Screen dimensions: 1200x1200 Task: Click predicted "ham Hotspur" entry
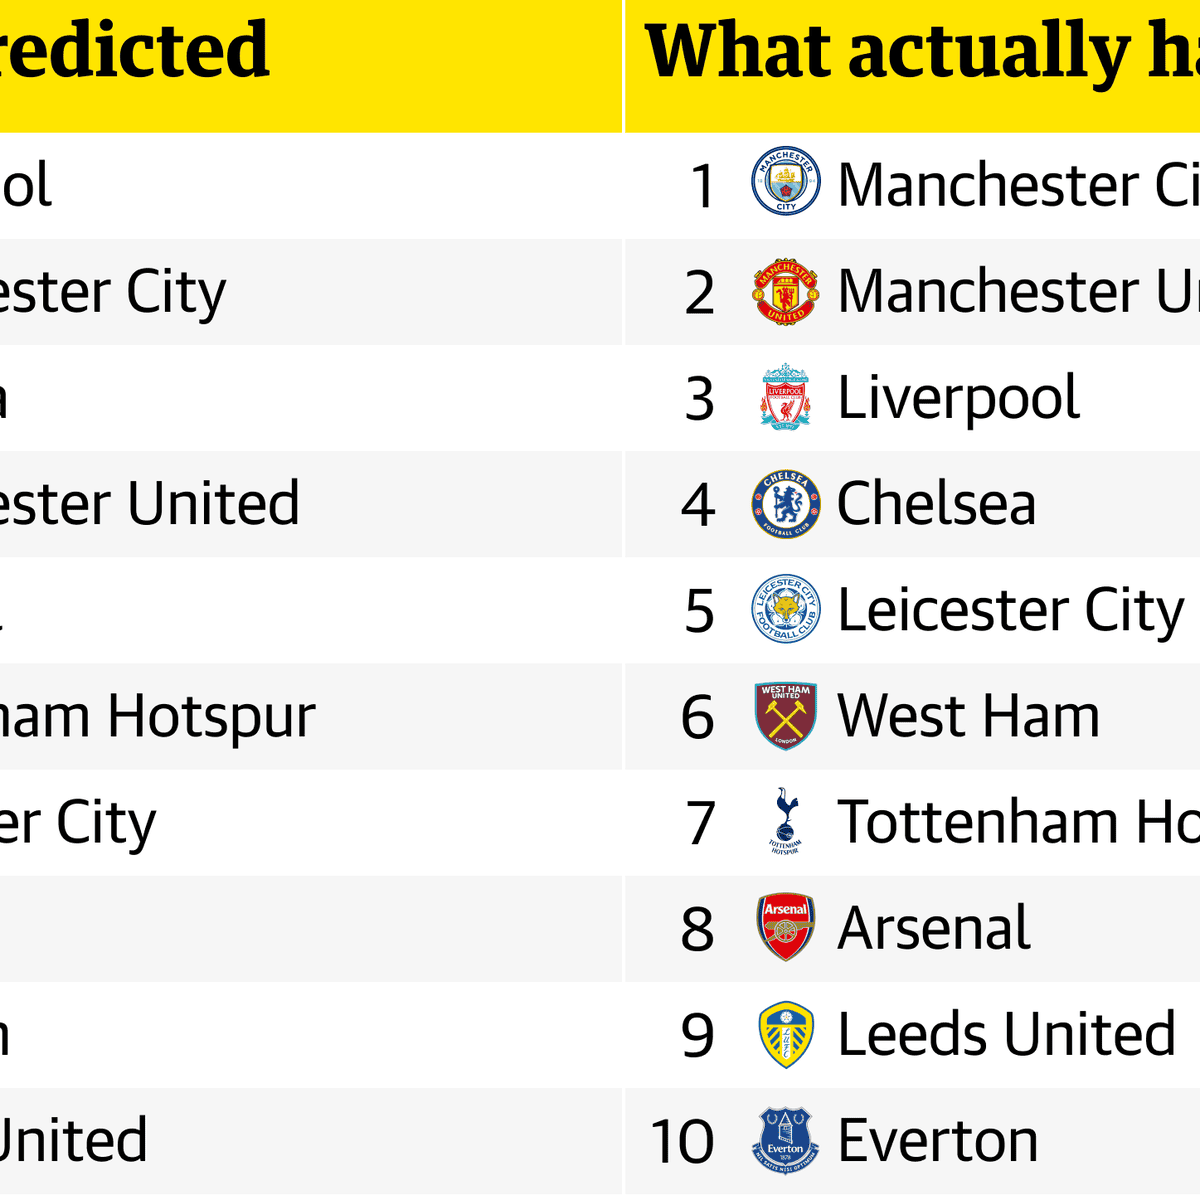pyautogui.click(x=158, y=716)
